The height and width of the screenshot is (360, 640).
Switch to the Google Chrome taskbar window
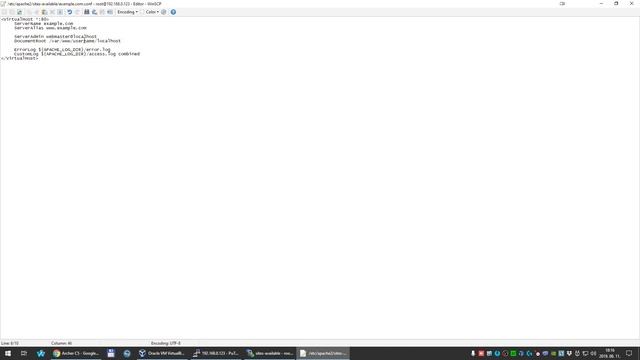pyautogui.click(x=76, y=353)
